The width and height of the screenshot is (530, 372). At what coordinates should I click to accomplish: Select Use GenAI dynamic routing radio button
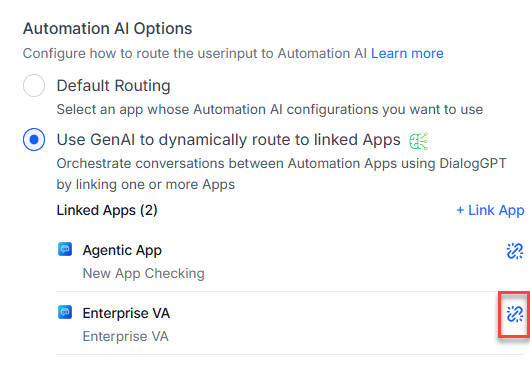tap(34, 140)
